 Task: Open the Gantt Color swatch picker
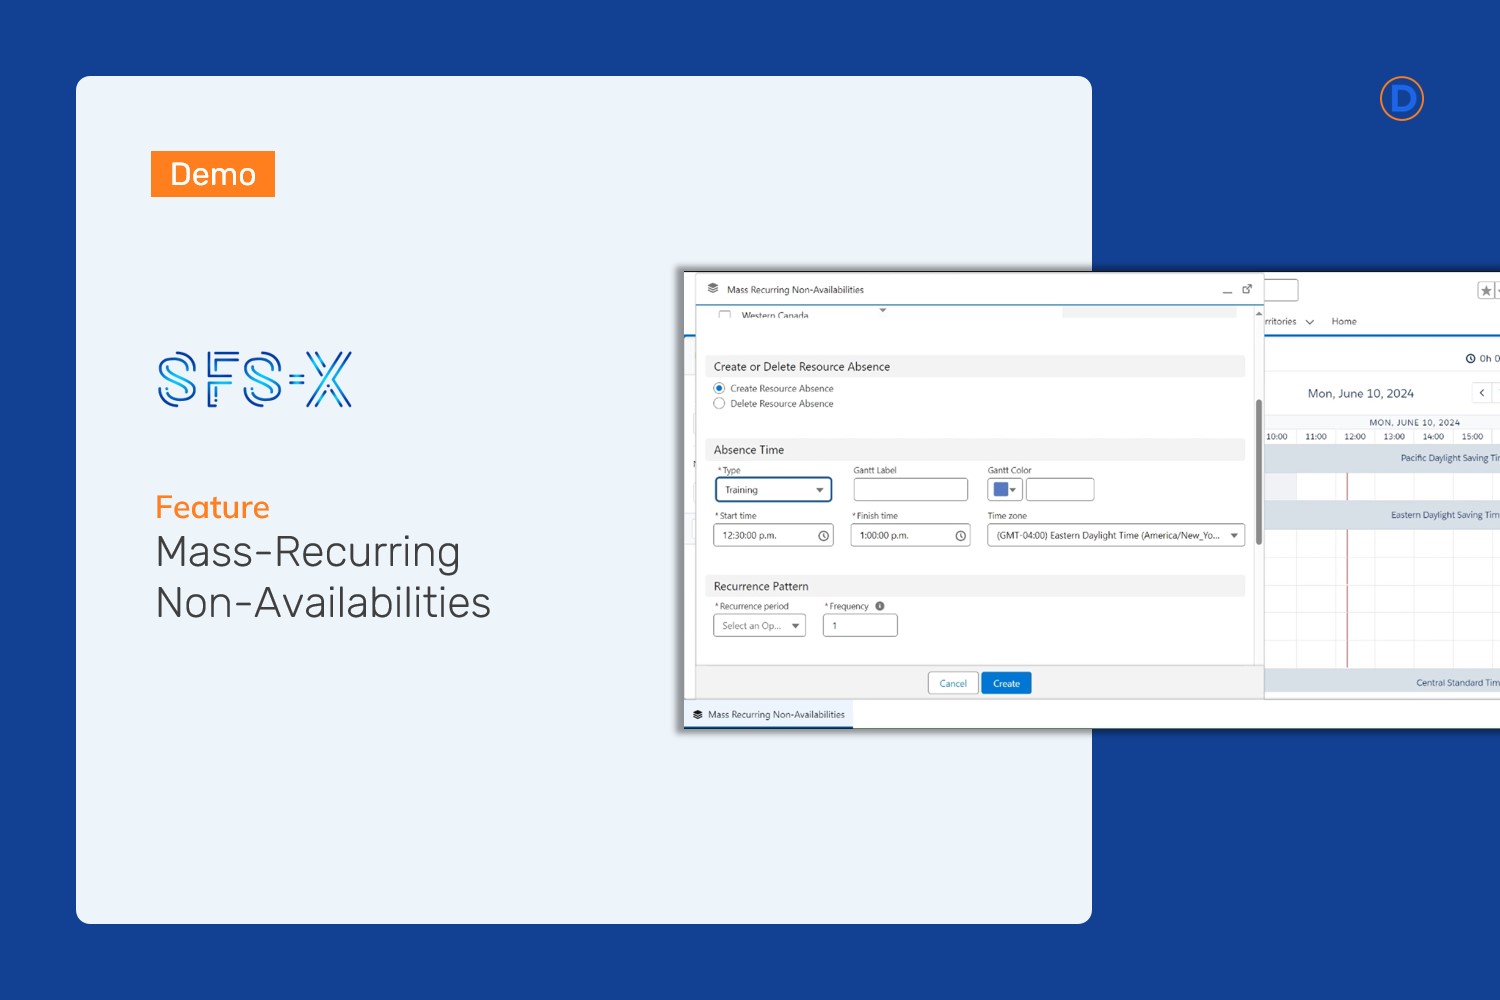(1004, 490)
